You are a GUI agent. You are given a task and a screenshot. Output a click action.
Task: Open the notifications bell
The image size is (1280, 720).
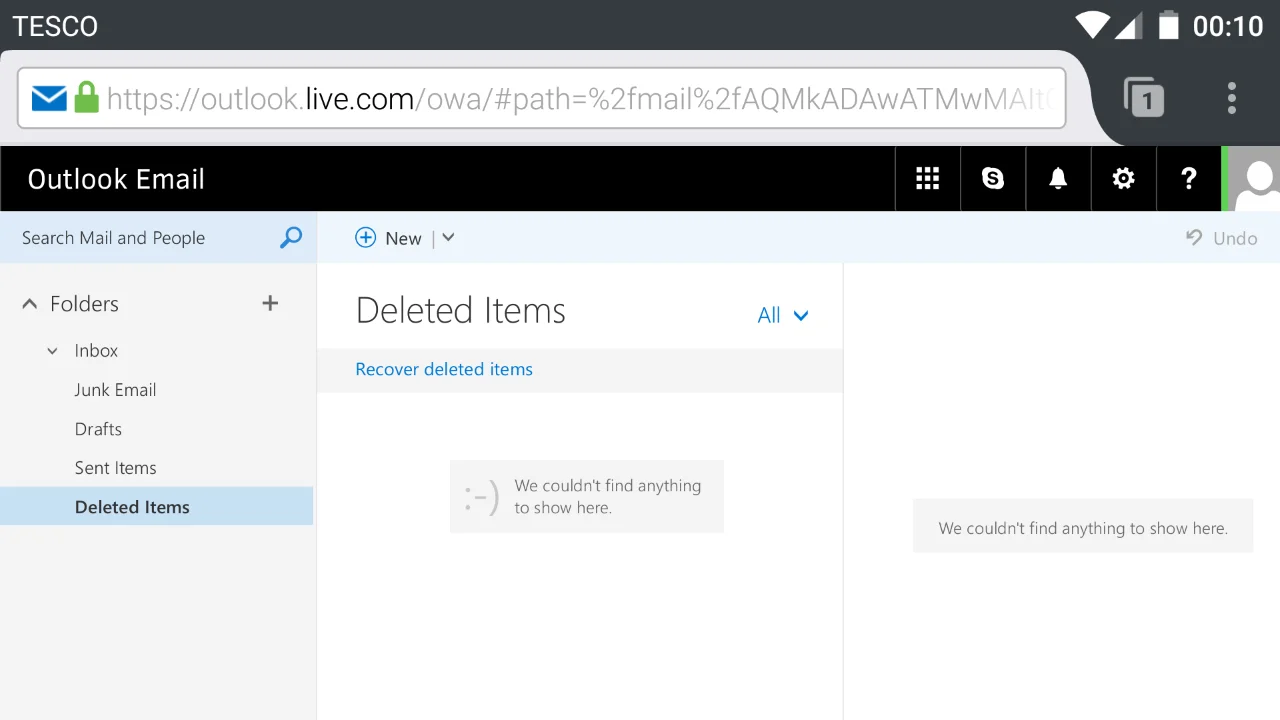1058,179
